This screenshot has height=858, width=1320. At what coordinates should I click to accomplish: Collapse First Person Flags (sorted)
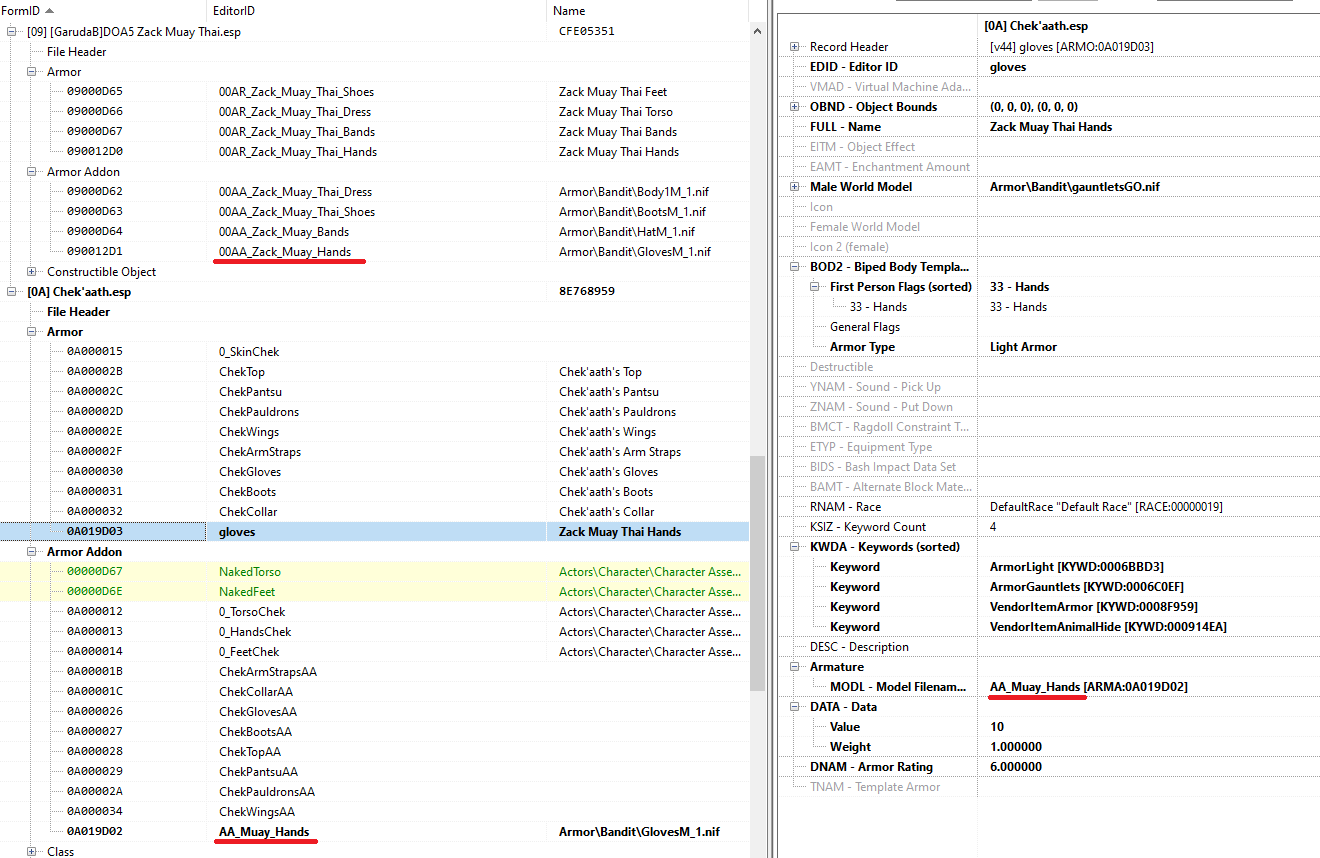pos(814,287)
